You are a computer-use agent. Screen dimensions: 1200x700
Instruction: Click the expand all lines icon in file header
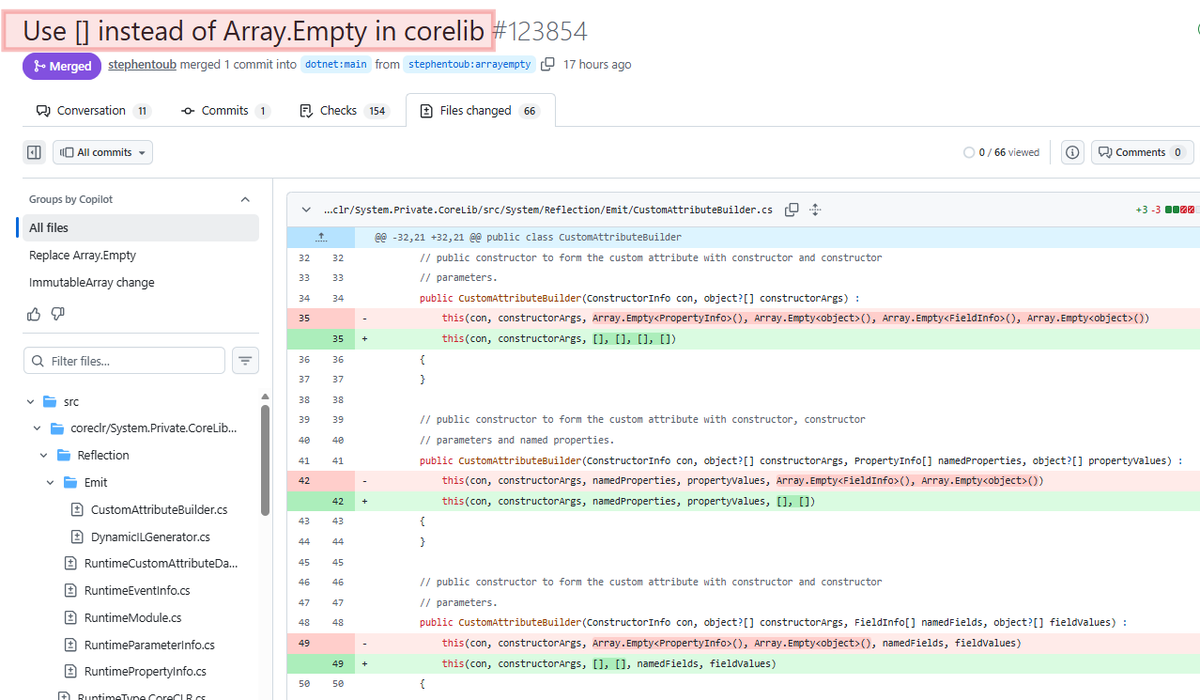tap(815, 210)
